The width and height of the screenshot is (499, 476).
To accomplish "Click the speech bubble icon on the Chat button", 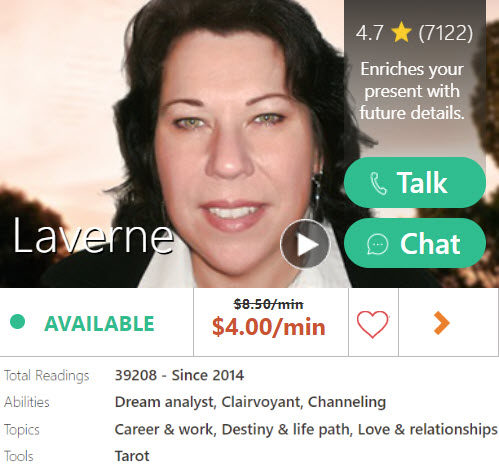I will [378, 244].
